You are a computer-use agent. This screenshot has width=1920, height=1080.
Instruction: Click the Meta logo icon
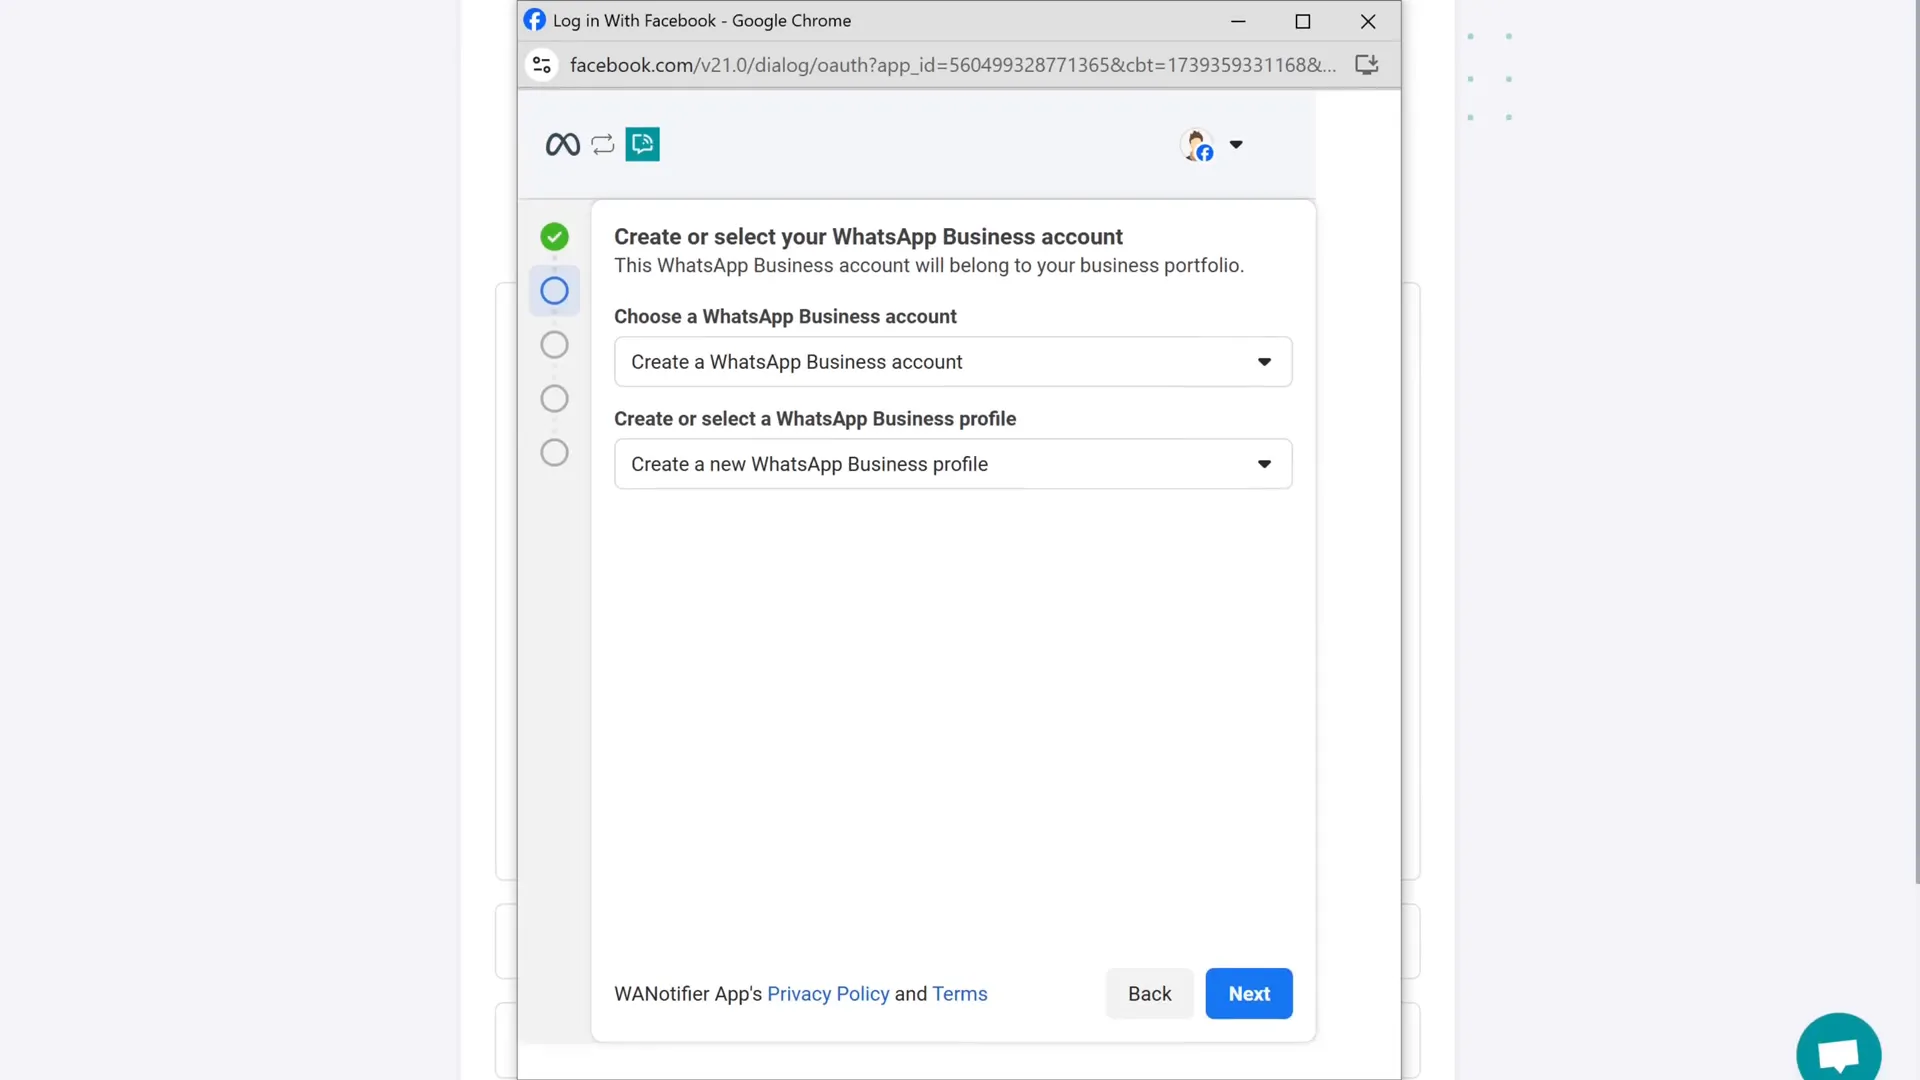tap(562, 145)
